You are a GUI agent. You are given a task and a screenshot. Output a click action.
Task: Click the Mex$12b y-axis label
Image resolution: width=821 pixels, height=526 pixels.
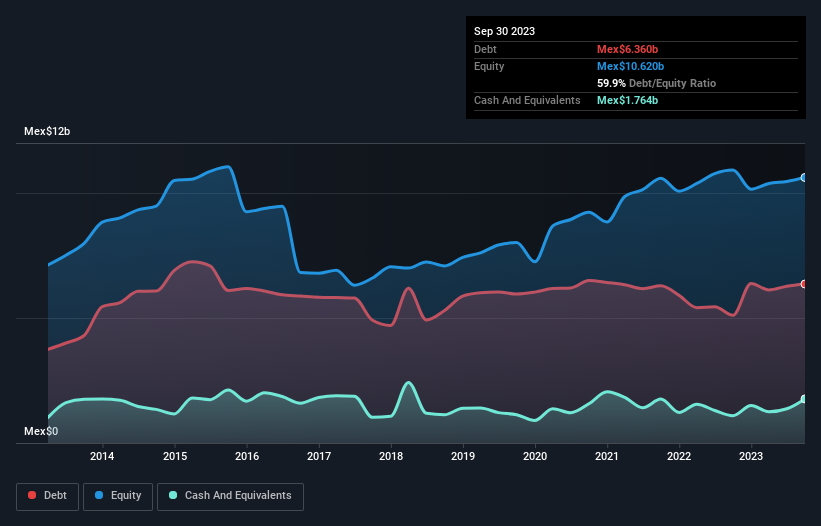(48, 132)
